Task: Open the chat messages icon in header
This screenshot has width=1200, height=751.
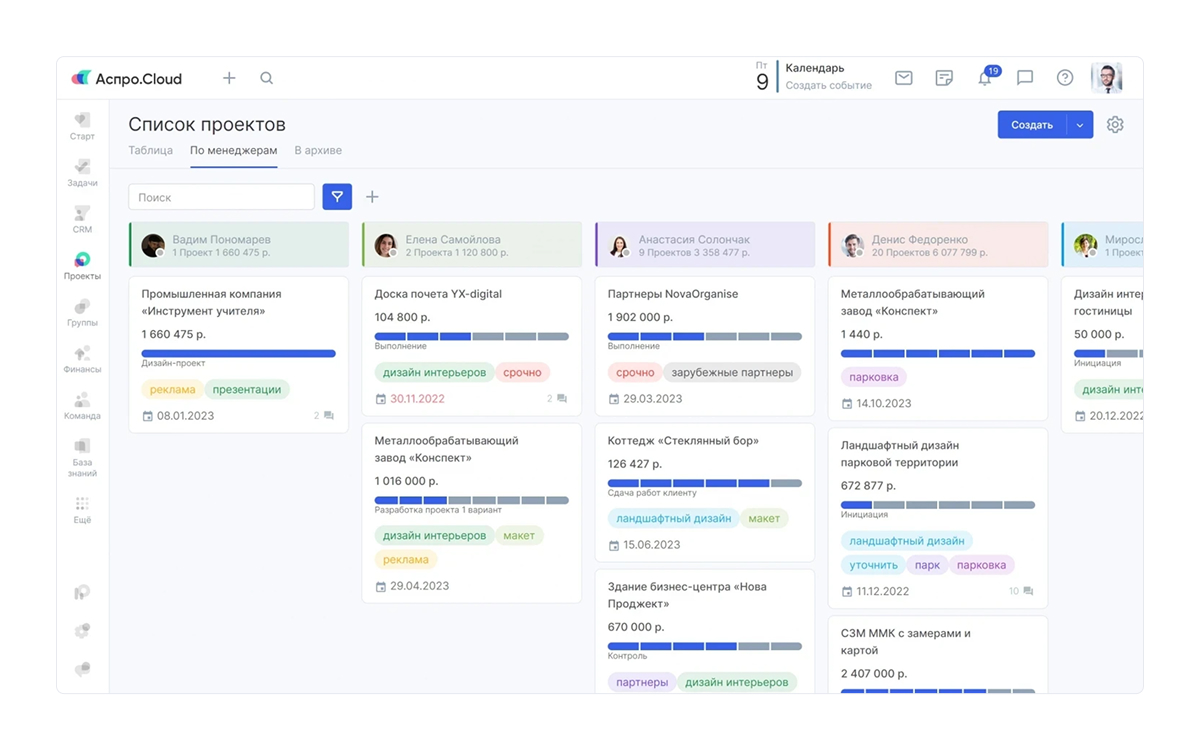Action: (x=1025, y=78)
